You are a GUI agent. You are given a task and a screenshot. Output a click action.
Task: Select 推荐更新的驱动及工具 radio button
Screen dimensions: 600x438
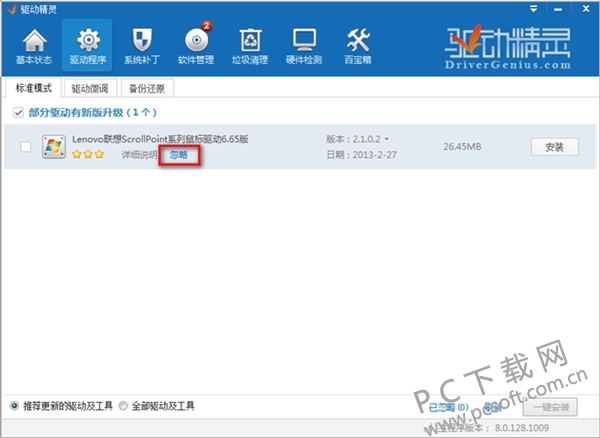point(14,406)
